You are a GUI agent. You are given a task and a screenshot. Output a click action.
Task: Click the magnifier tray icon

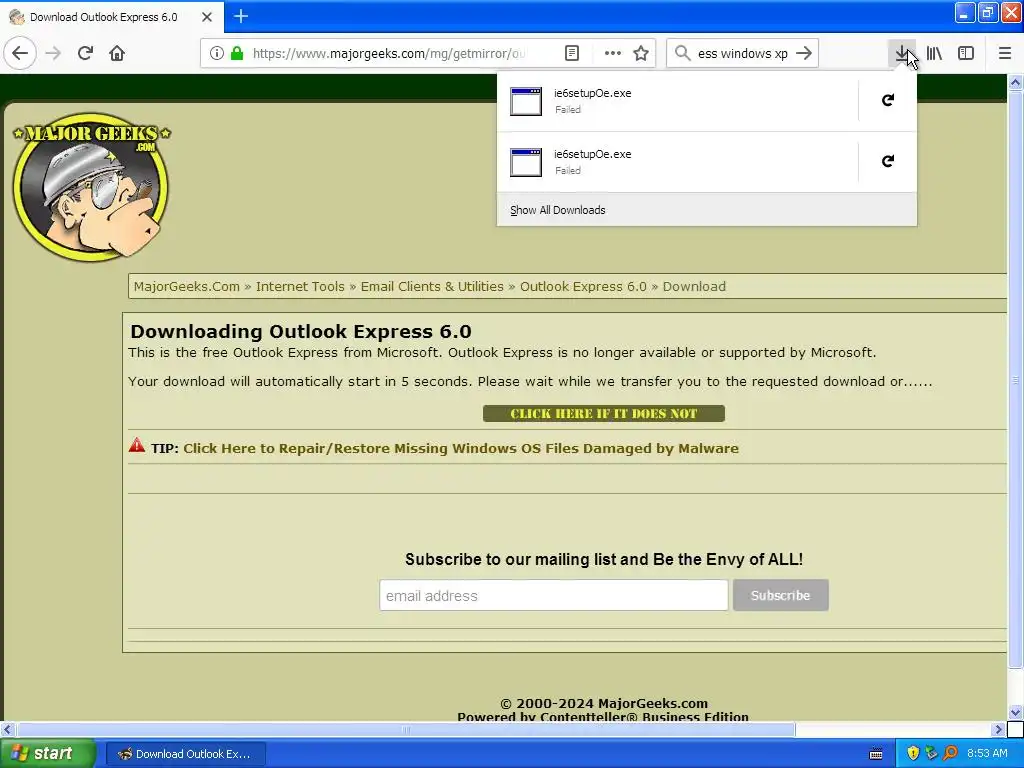[950, 754]
